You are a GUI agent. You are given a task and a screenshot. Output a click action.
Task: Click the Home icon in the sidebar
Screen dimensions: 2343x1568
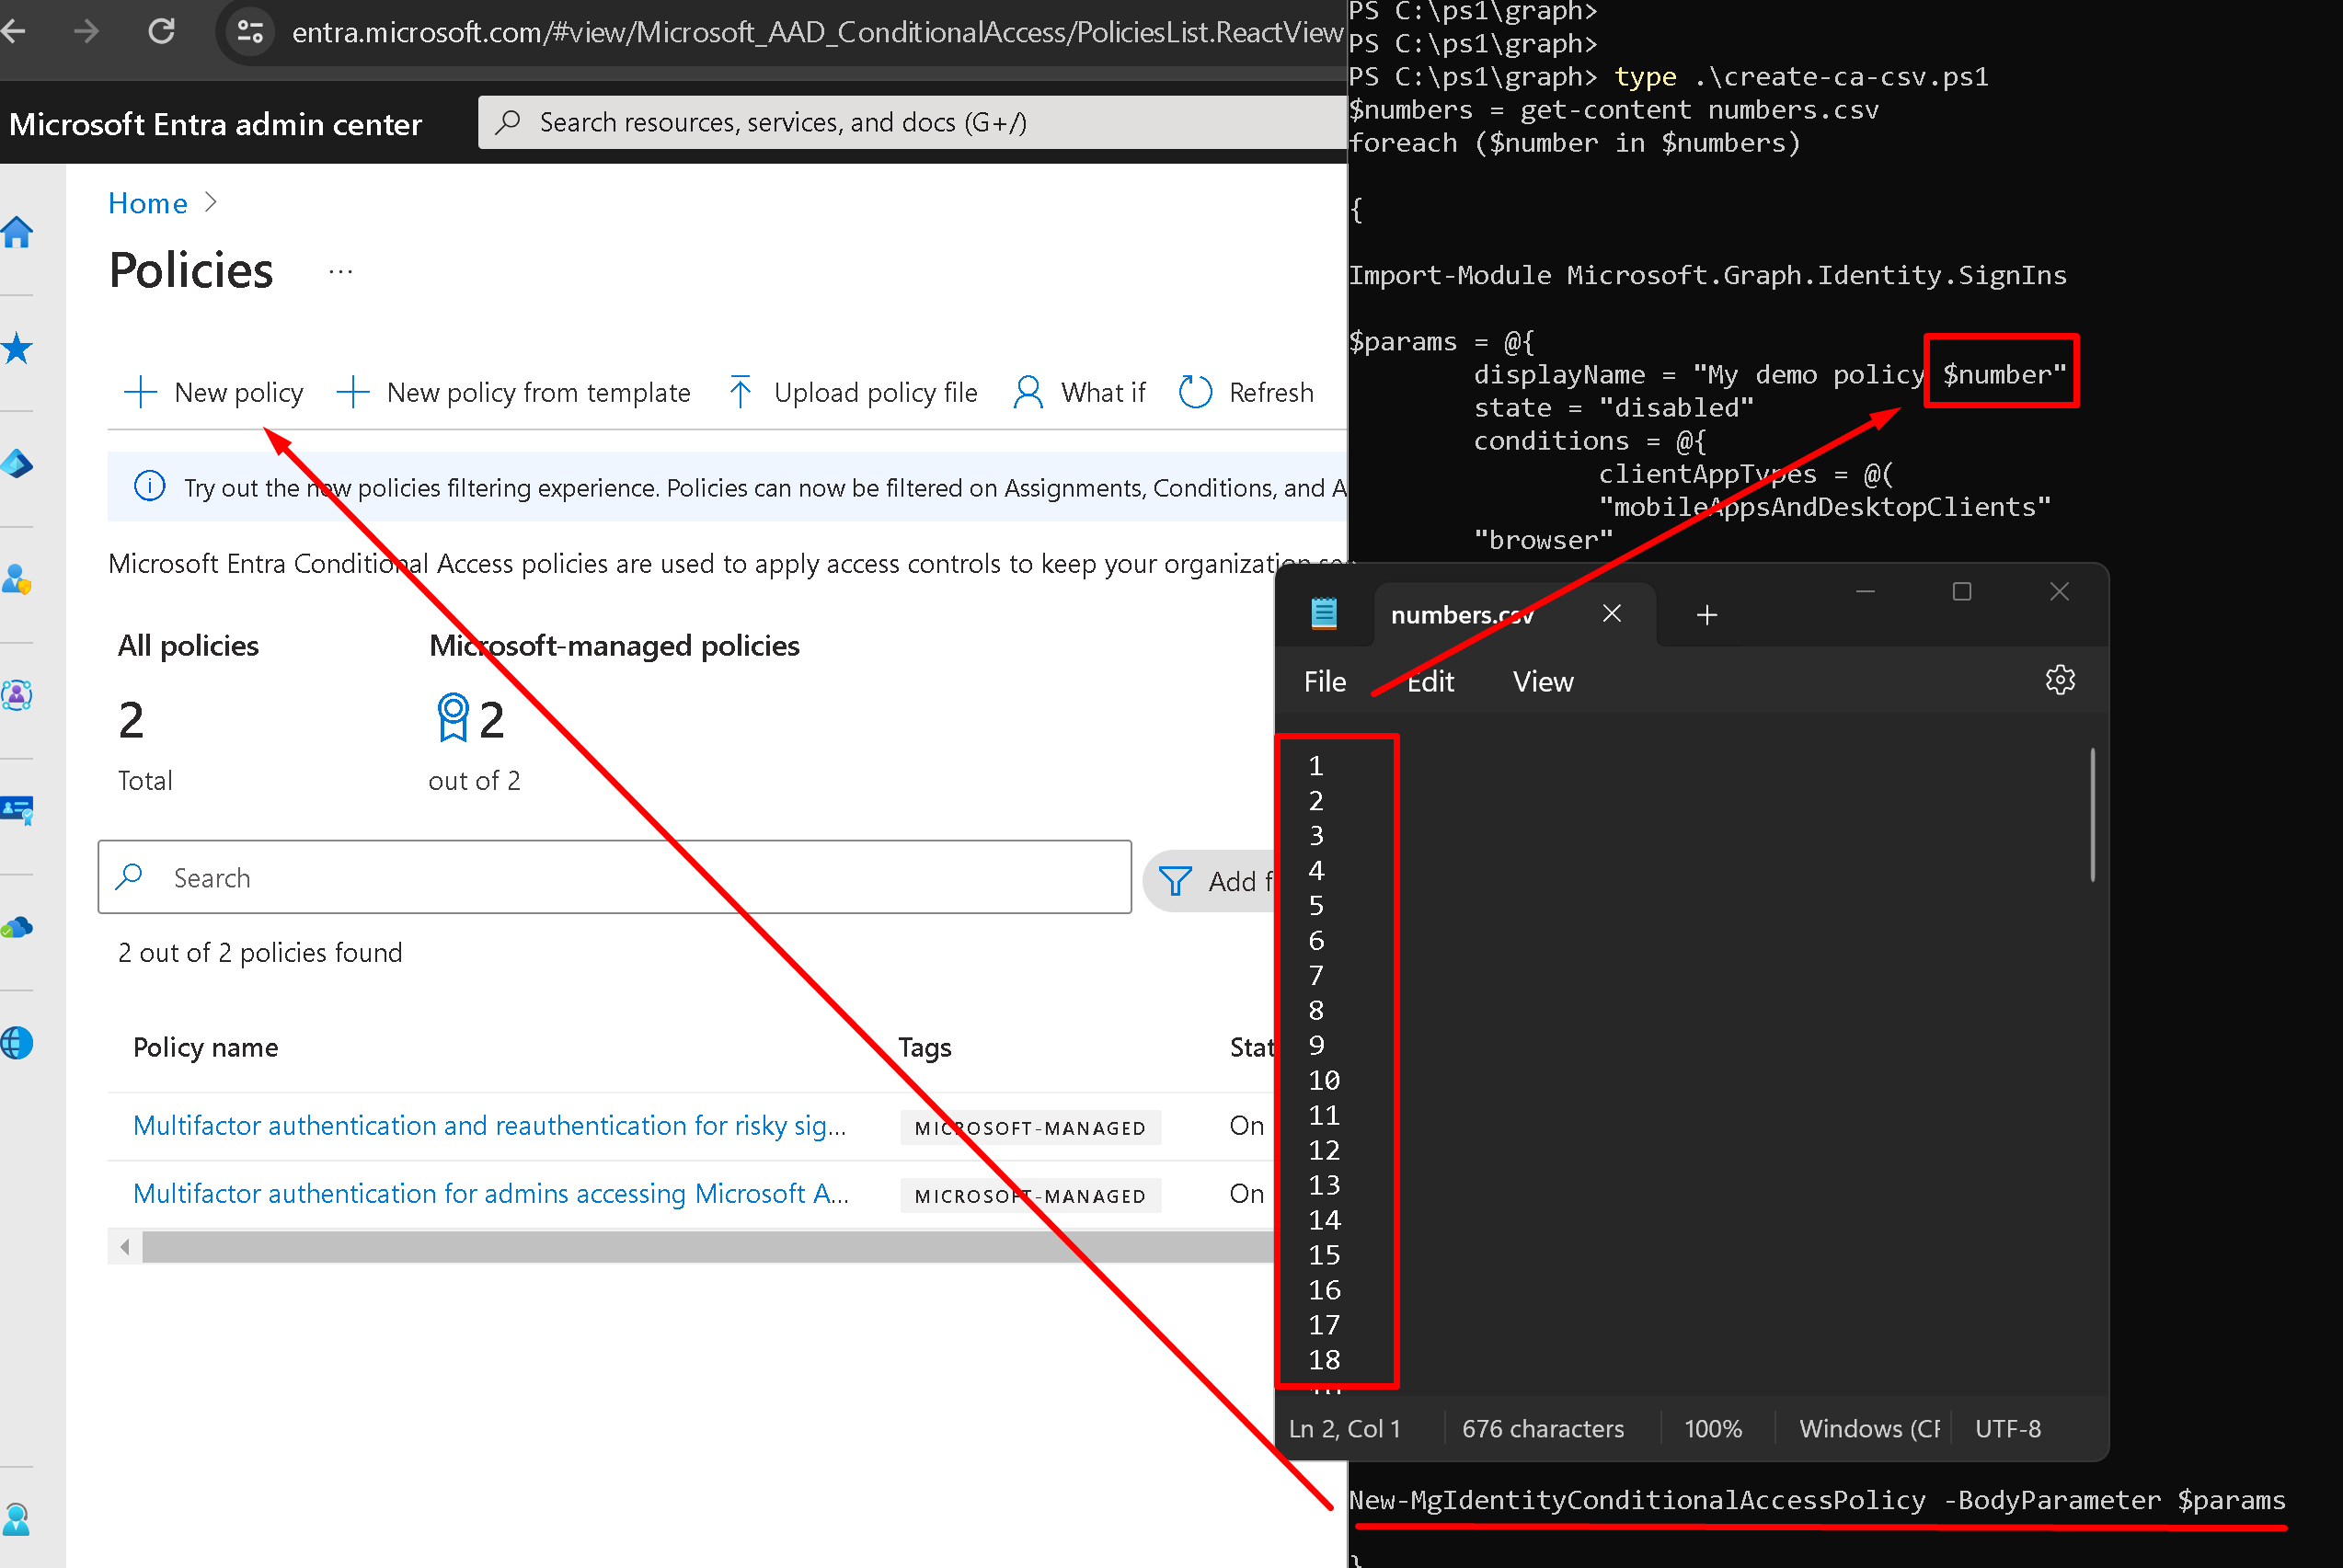pos(18,233)
